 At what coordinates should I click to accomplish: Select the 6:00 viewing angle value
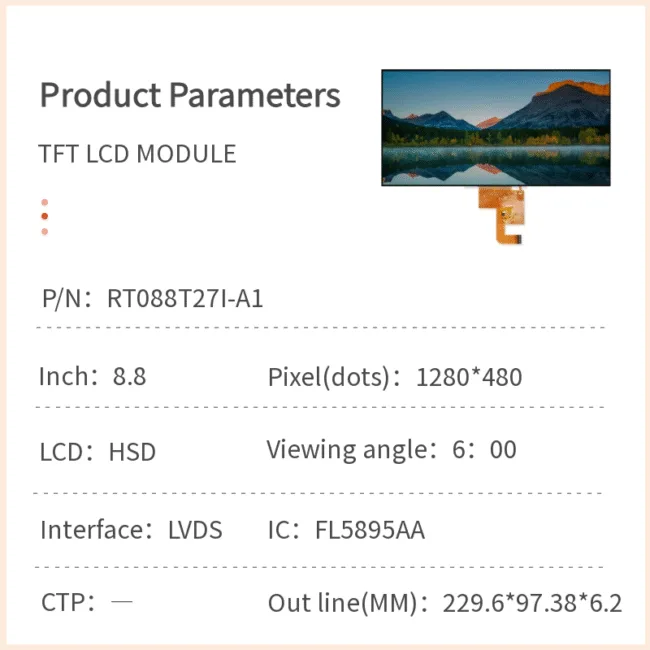[485, 450]
